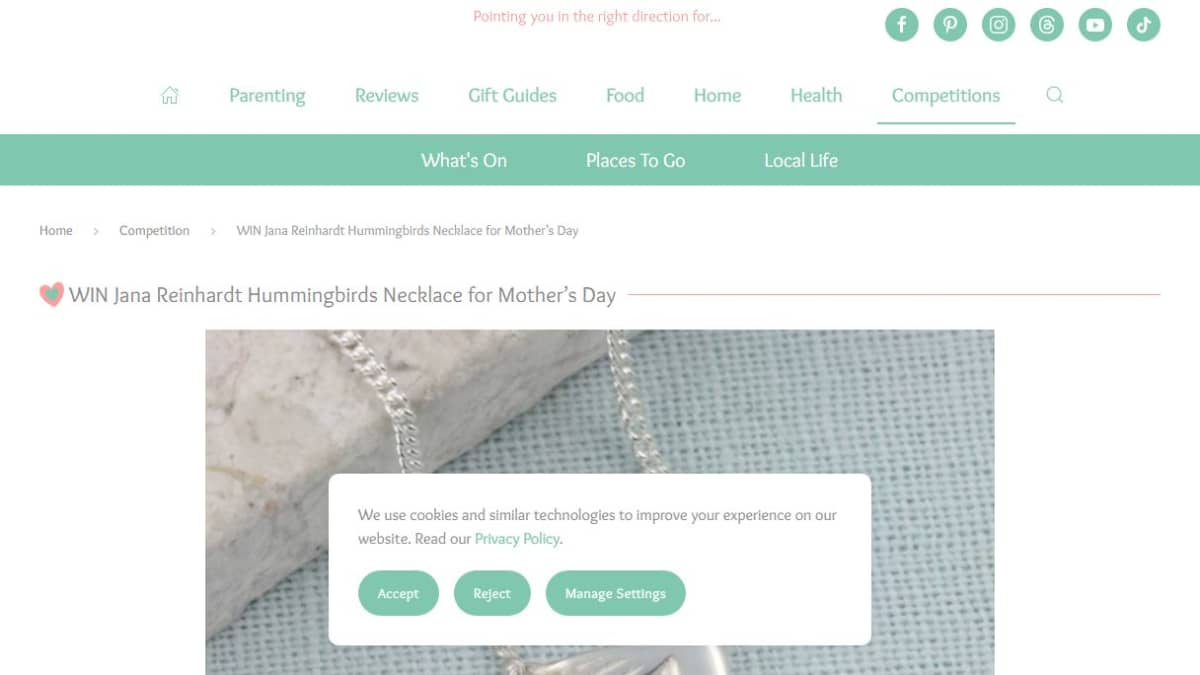Open the YouTube social icon

point(1095,25)
